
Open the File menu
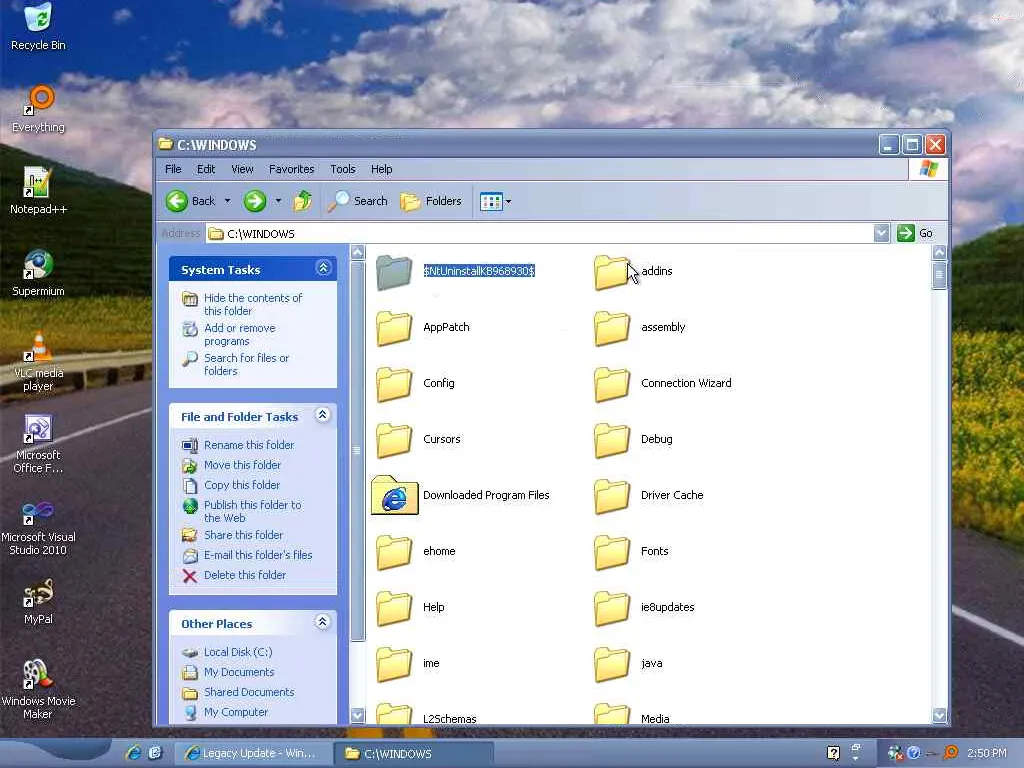pyautogui.click(x=173, y=169)
